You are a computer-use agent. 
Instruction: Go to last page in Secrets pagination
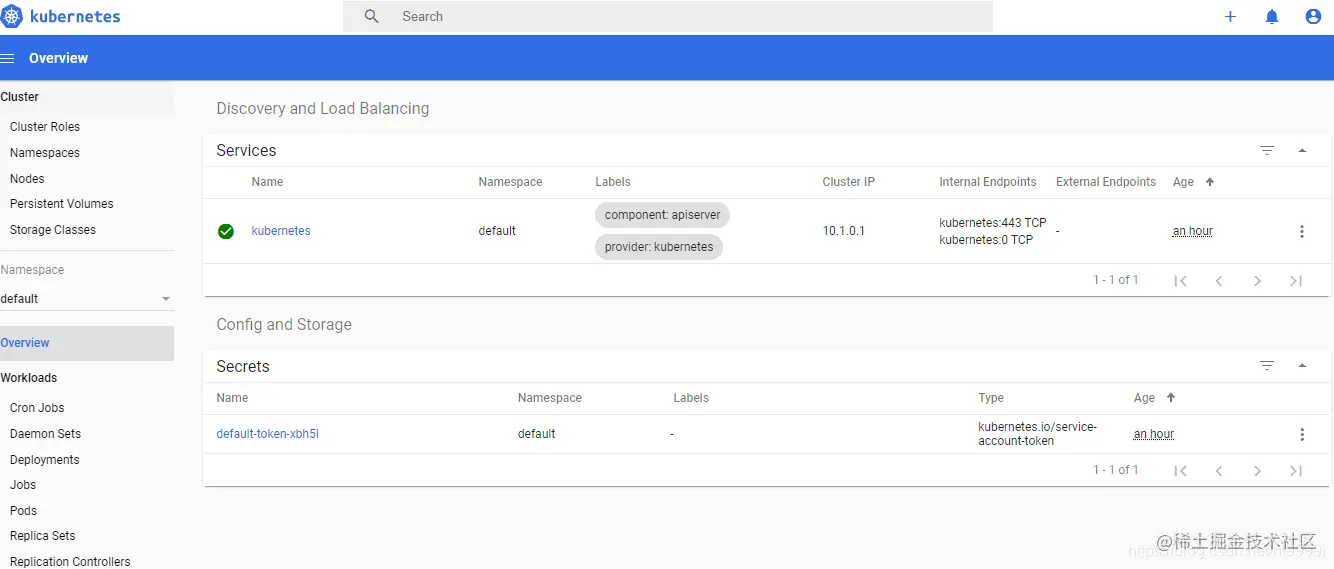coord(1296,471)
